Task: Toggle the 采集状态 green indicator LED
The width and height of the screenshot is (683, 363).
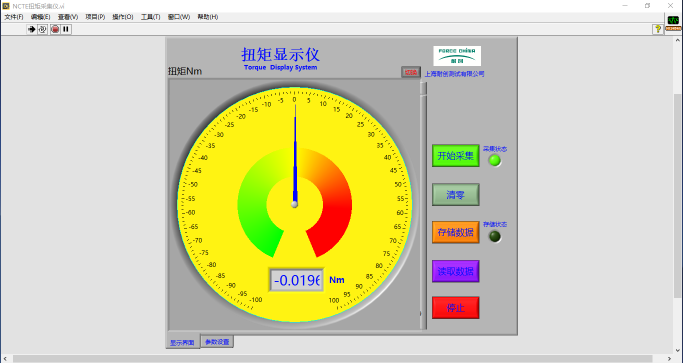Action: pos(495,160)
